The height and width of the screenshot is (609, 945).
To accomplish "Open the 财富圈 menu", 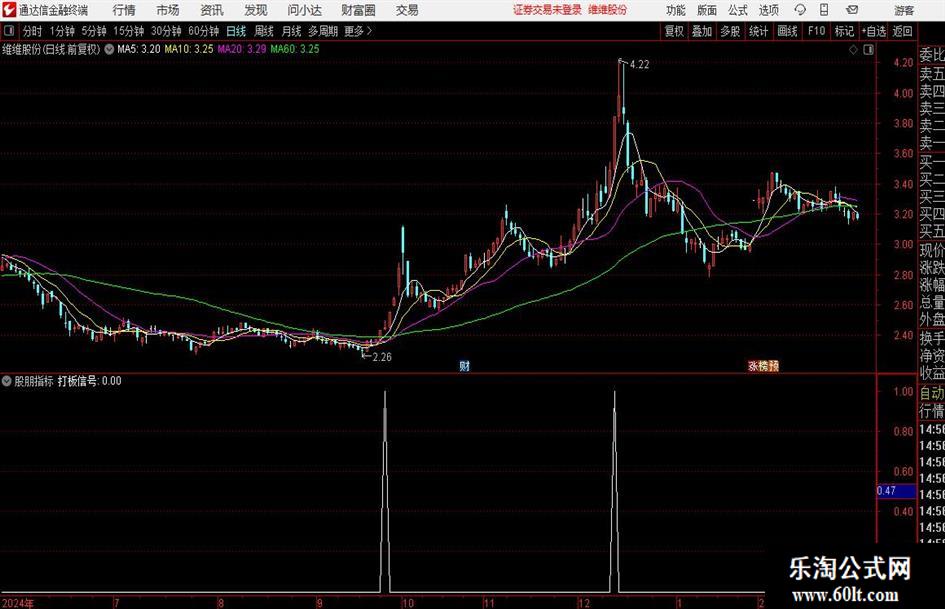I will pos(358,10).
